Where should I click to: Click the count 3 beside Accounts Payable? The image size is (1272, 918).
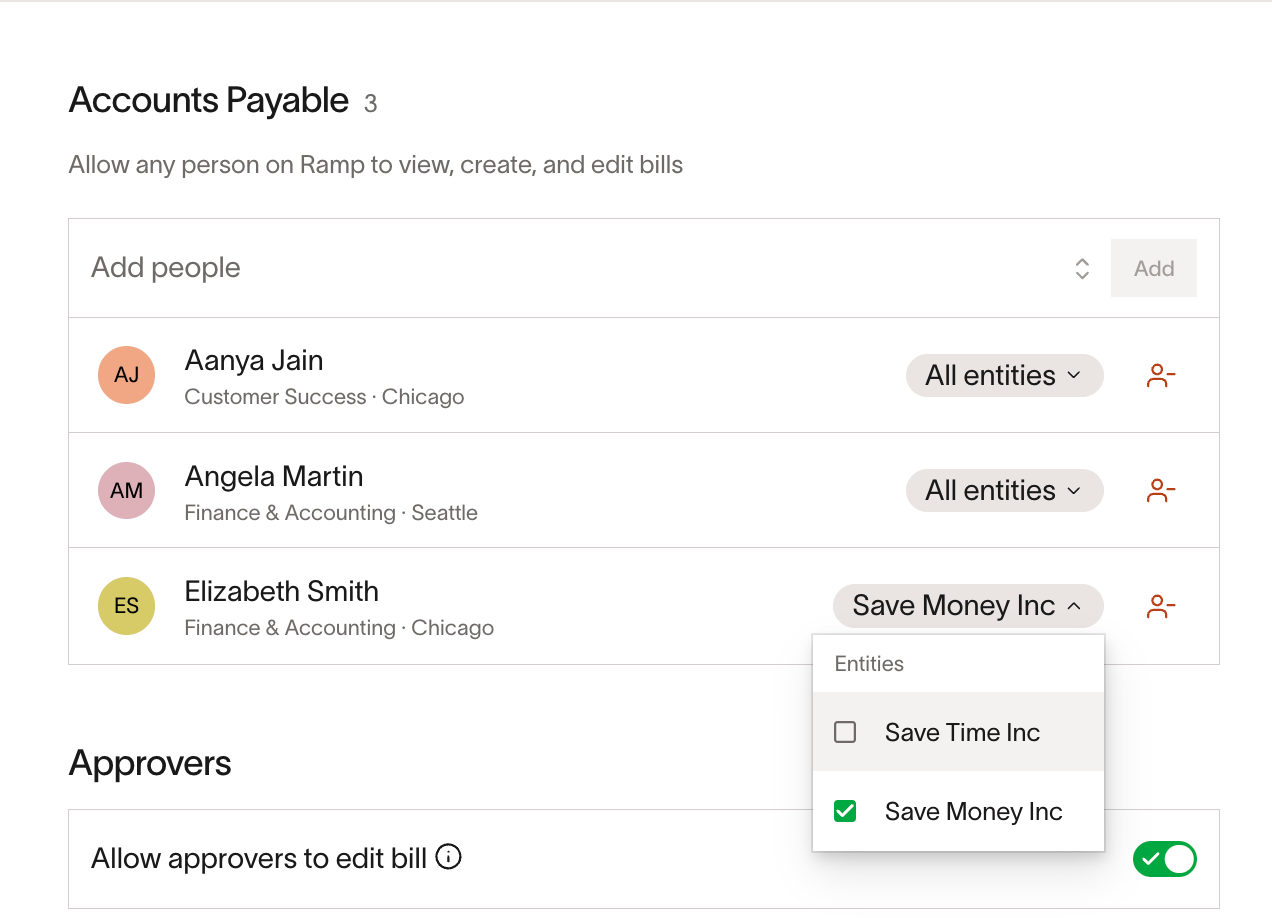click(370, 104)
